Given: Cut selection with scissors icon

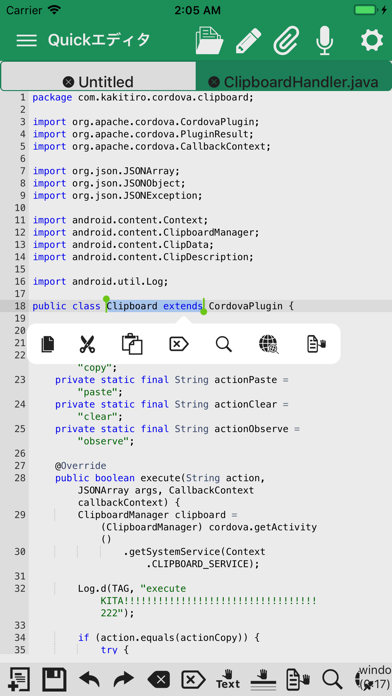Looking at the screenshot, I should click(88, 344).
